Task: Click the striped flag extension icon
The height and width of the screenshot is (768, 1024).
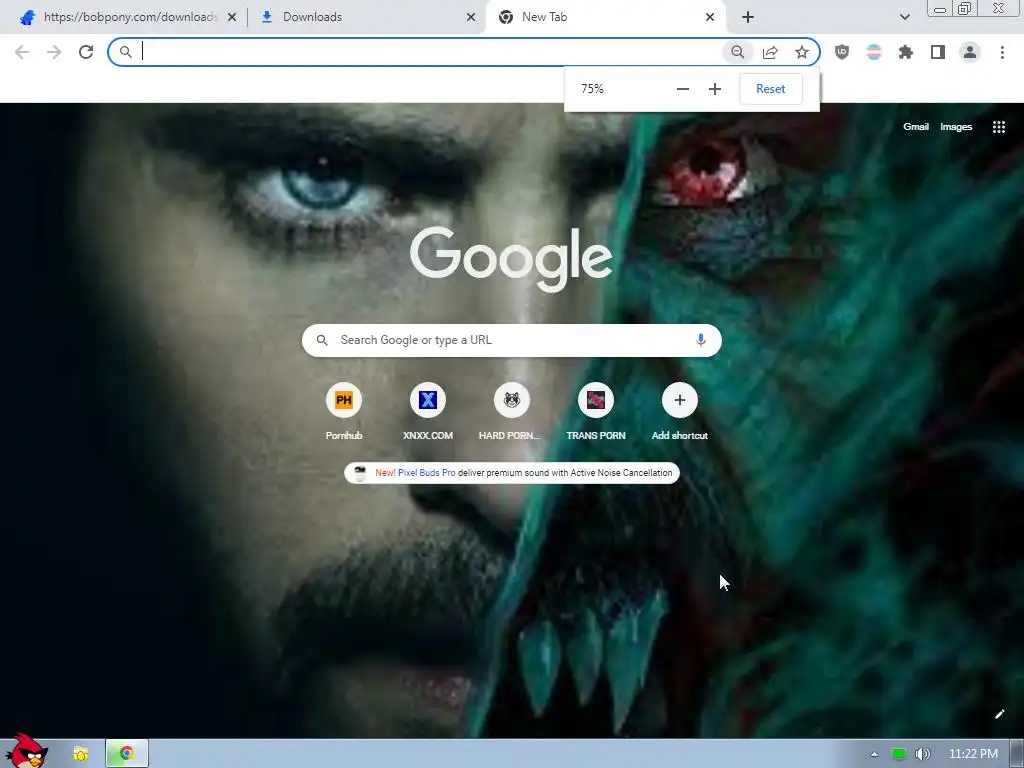Action: pyautogui.click(x=874, y=52)
